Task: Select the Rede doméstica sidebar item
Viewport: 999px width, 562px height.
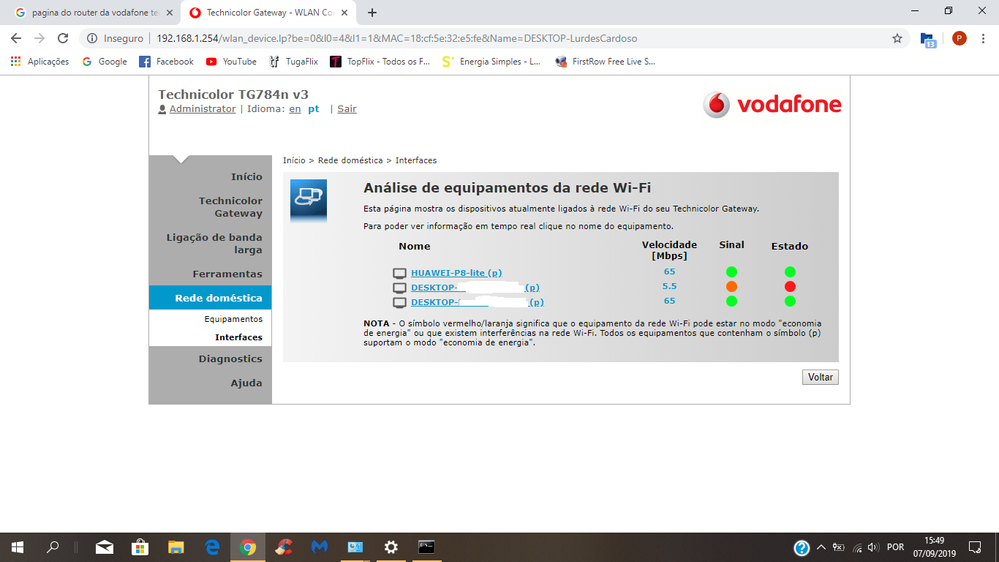Action: point(210,298)
